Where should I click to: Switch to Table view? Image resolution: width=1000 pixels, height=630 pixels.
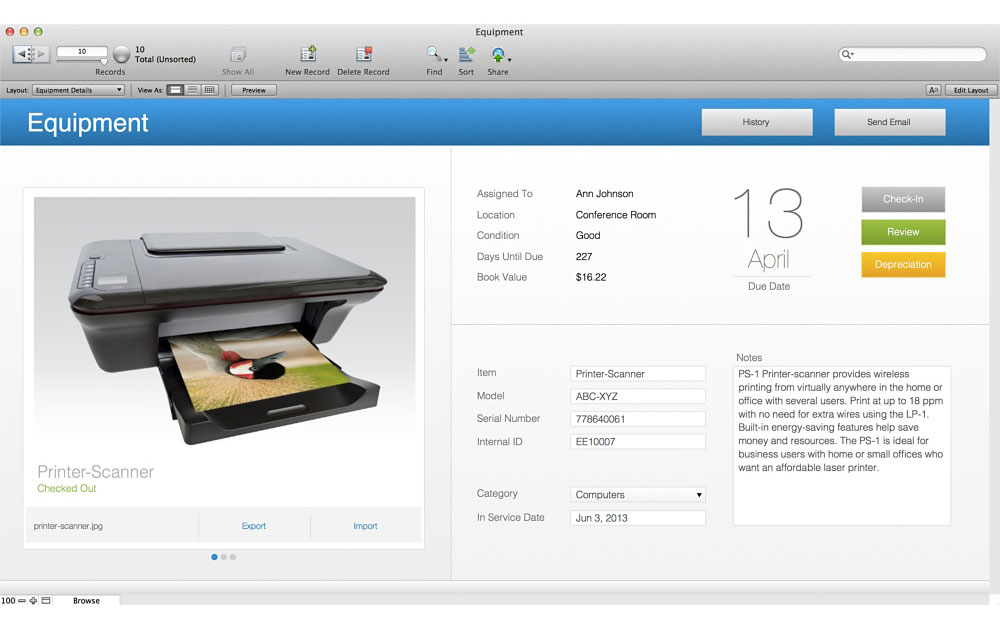pyautogui.click(x=209, y=90)
